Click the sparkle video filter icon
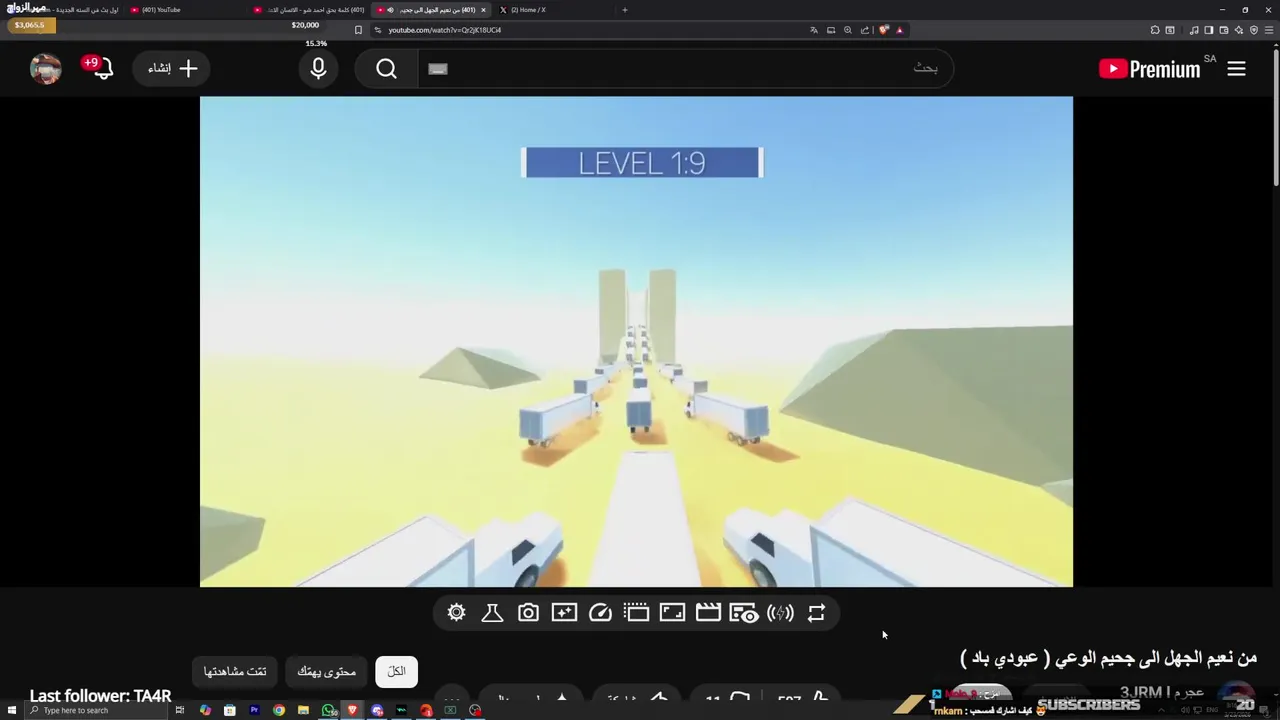 point(564,613)
